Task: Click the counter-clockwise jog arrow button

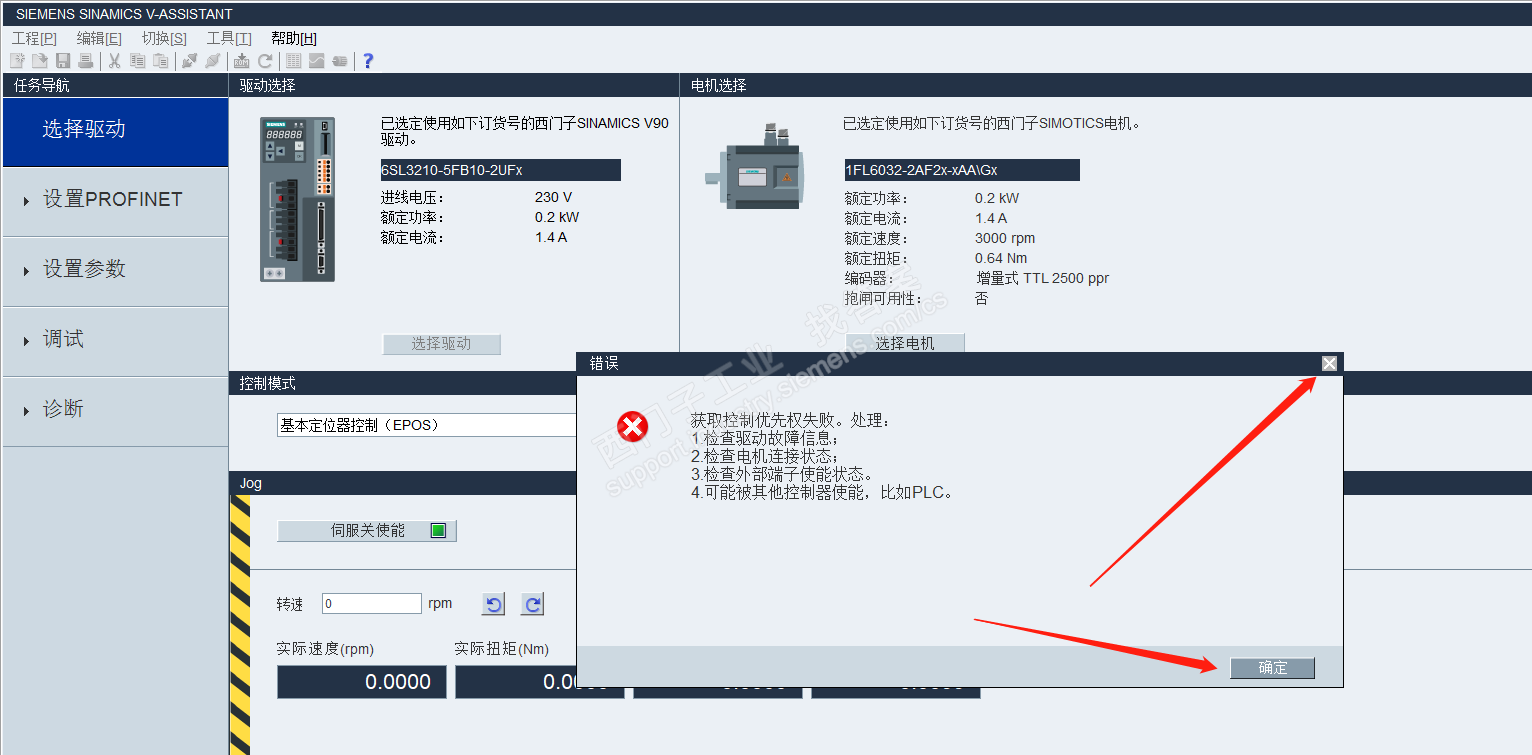Action: 493,604
